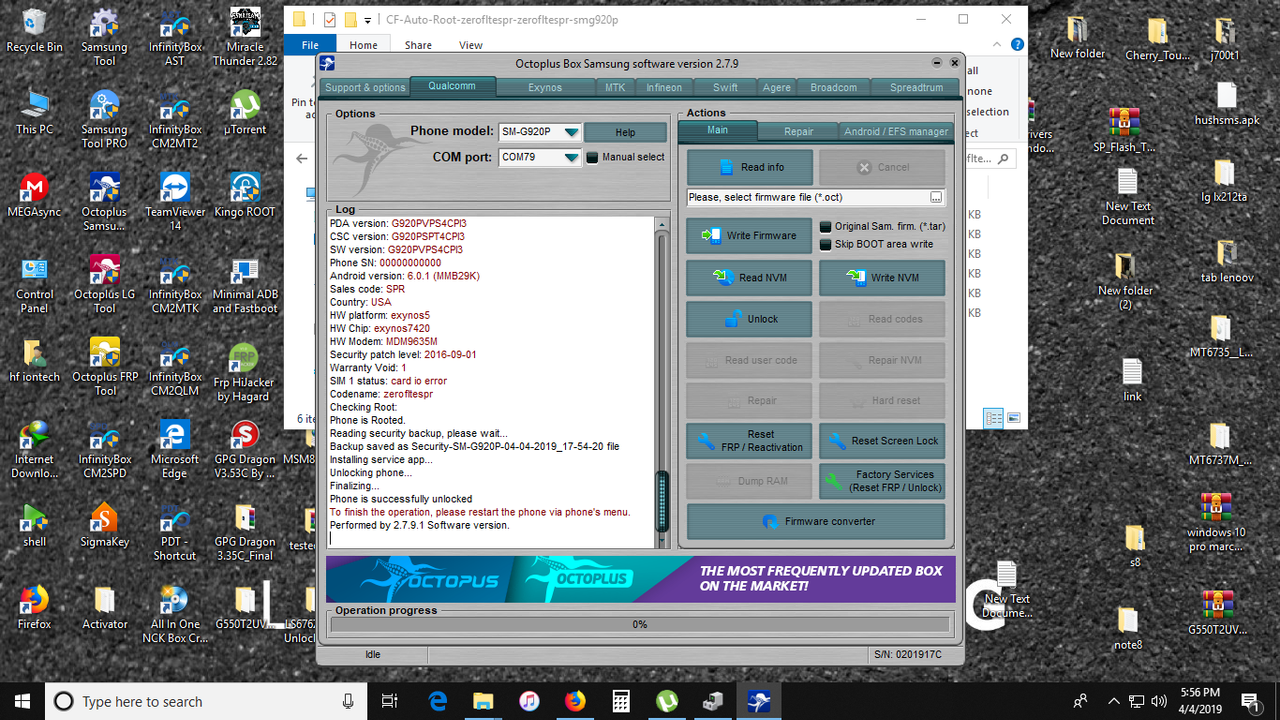Click Reset FRP / Reactivation button

pyautogui.click(x=749, y=441)
